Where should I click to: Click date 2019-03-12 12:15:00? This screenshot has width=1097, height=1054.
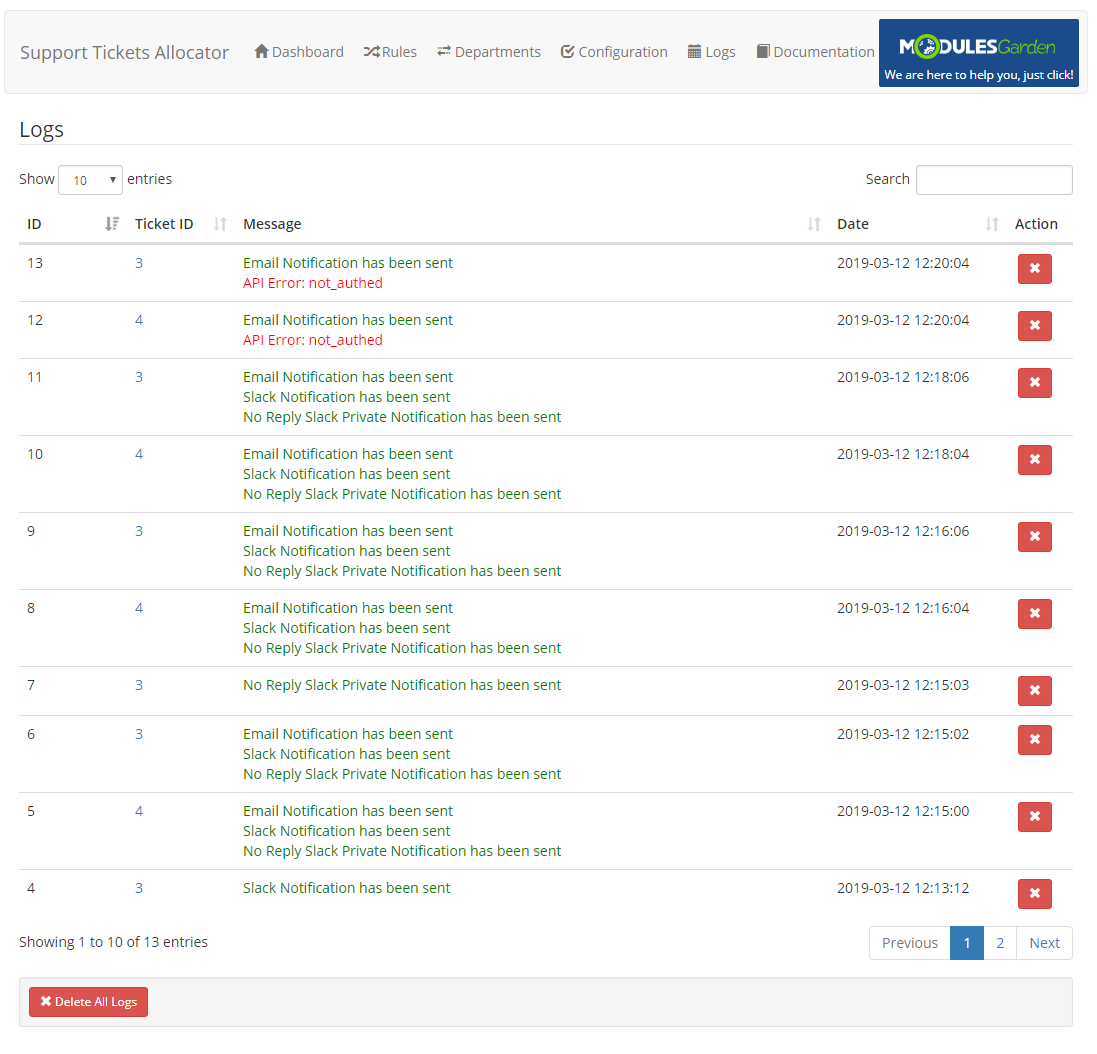[x=903, y=811]
